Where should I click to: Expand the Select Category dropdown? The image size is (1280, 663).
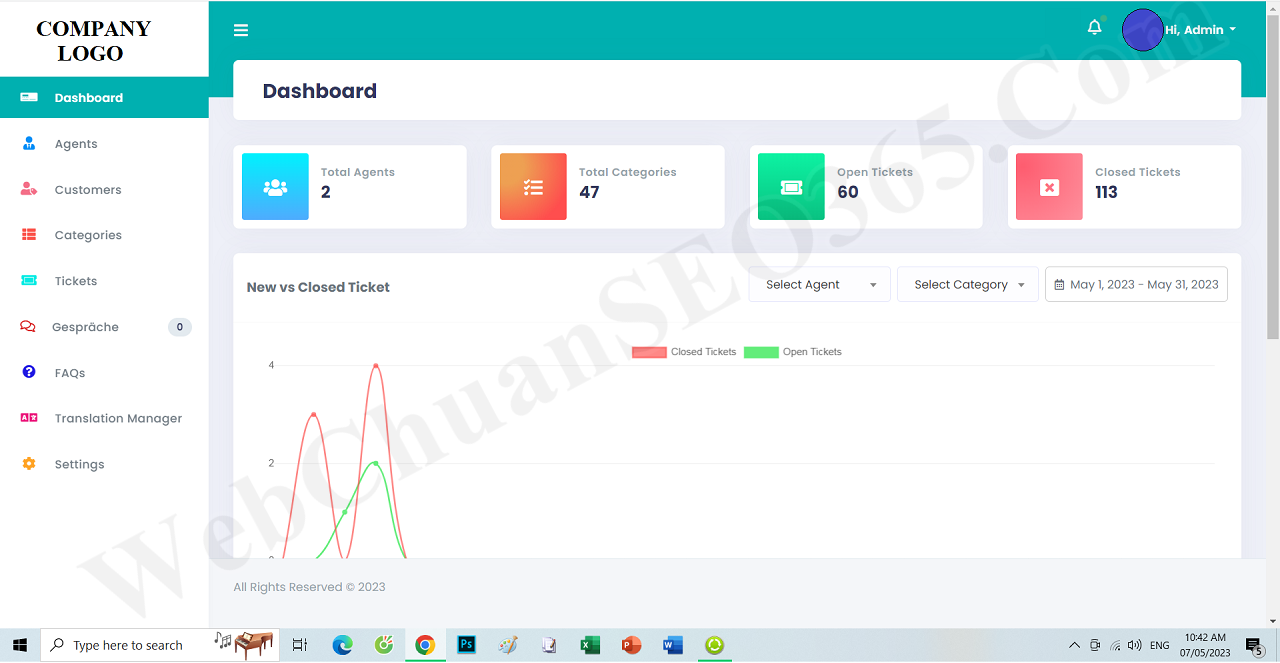pyautogui.click(x=968, y=284)
